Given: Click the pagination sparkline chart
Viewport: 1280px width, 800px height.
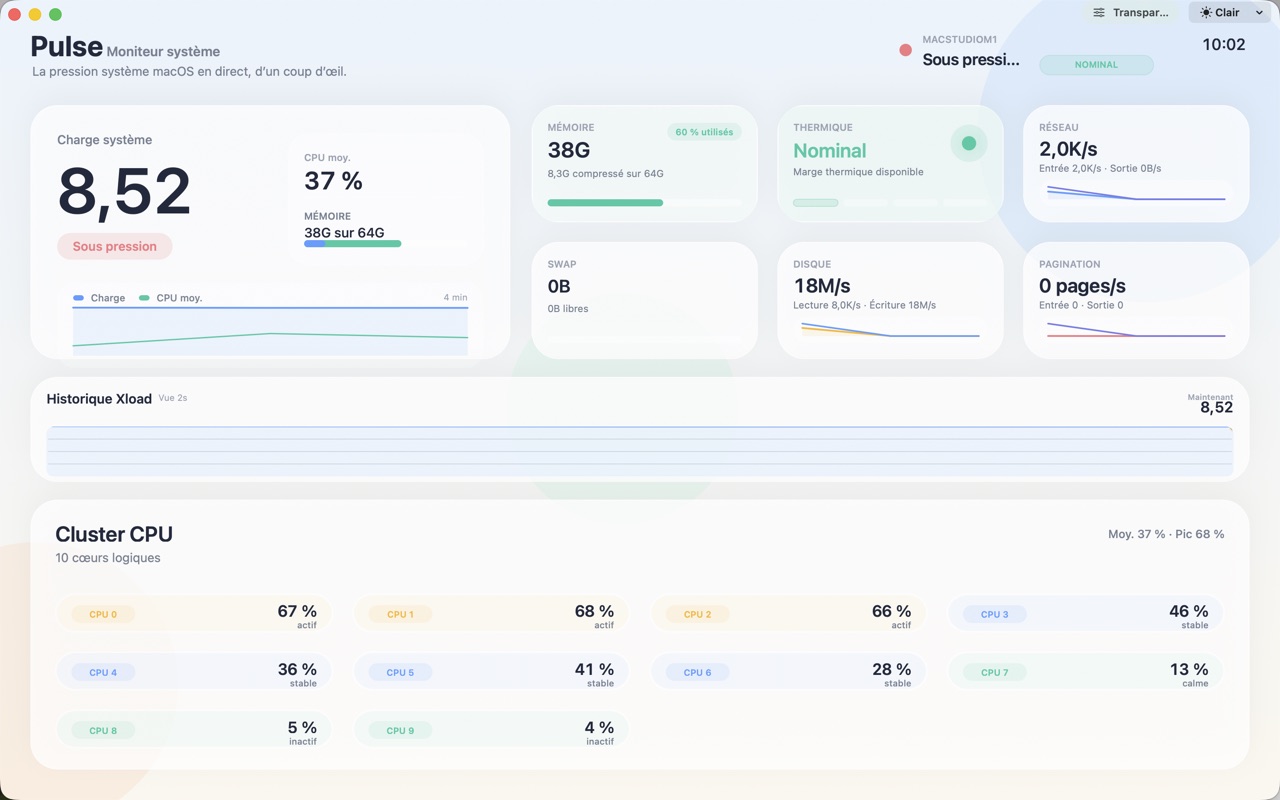Looking at the screenshot, I should point(1136,330).
